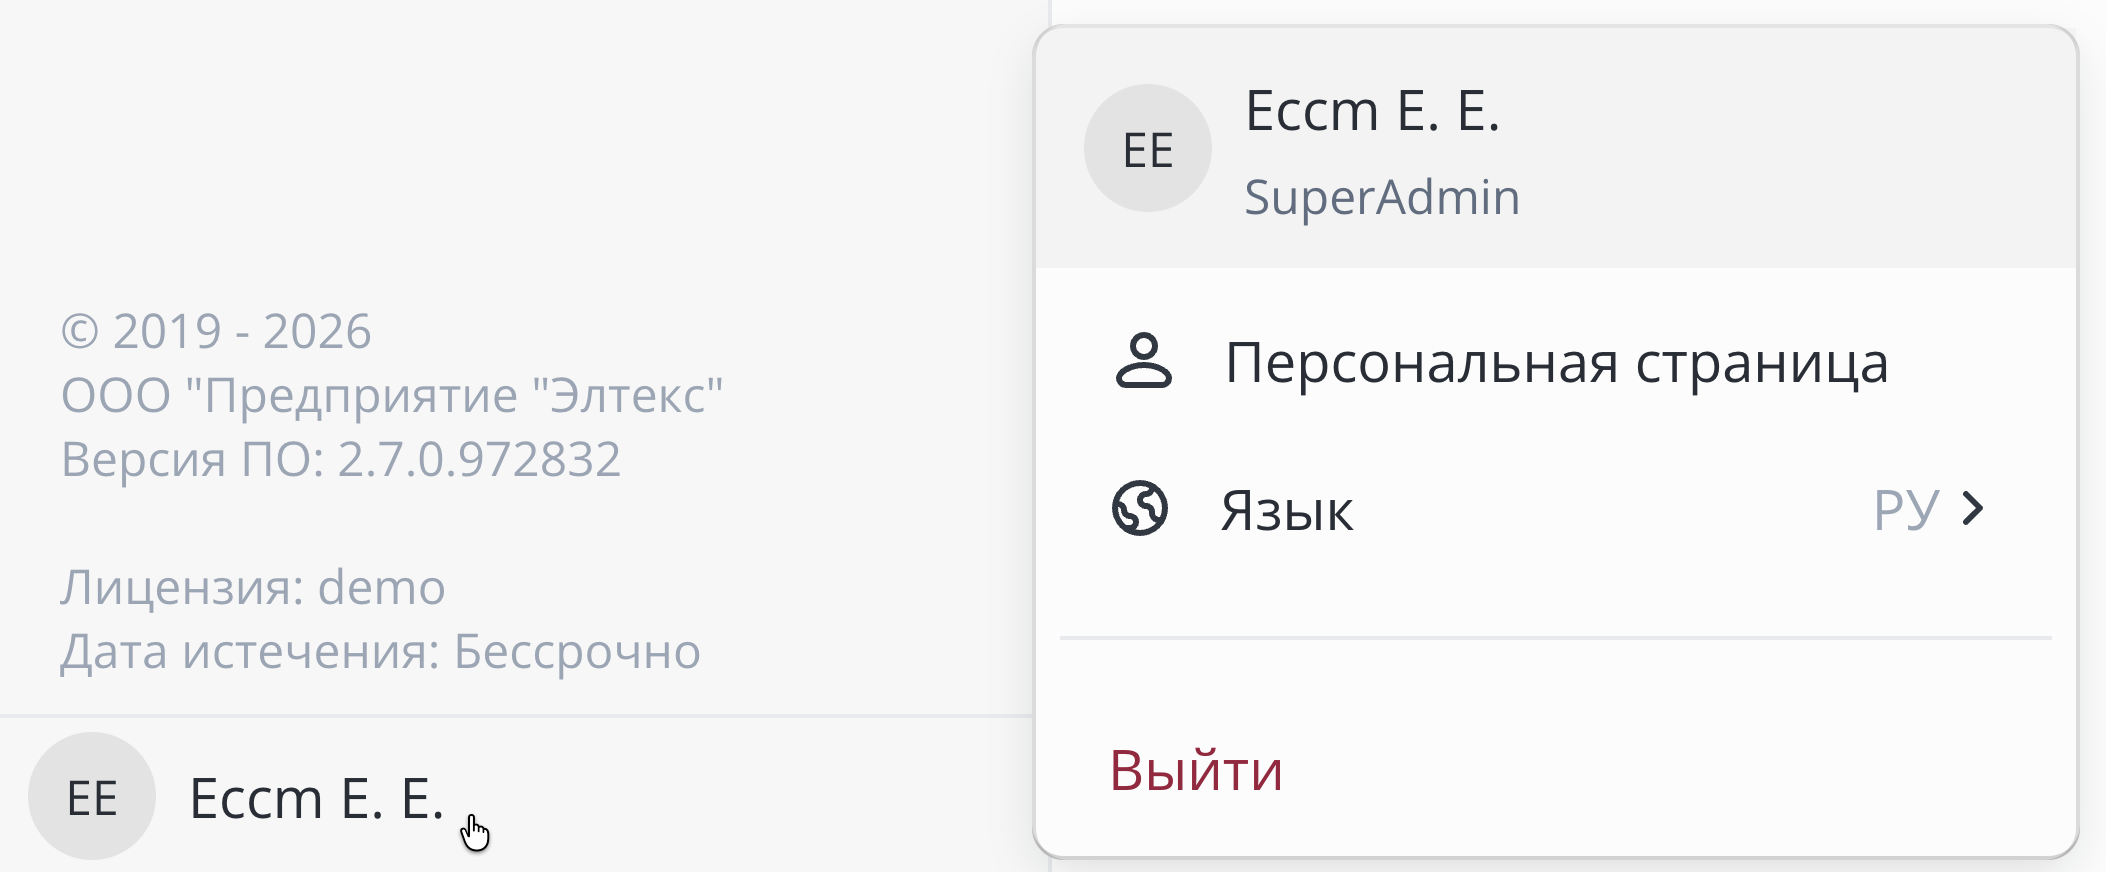
Task: Click the EE avatar in the popup header
Action: (1148, 148)
